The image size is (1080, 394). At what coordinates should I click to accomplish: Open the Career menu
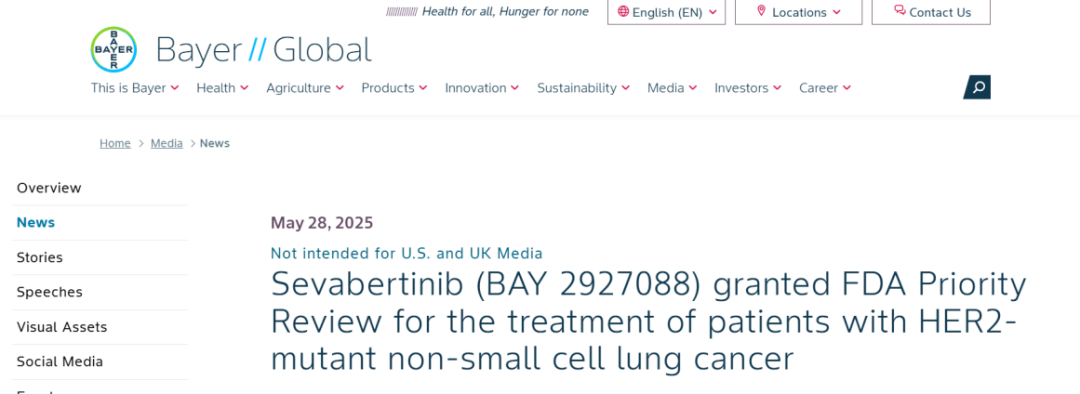pos(825,88)
